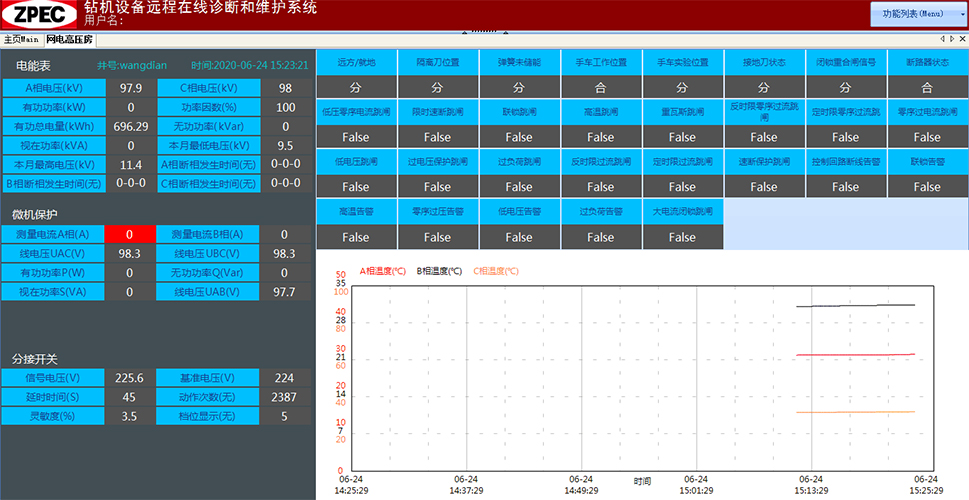Click the red 测量电流A相 alarm value cell

tap(130, 234)
